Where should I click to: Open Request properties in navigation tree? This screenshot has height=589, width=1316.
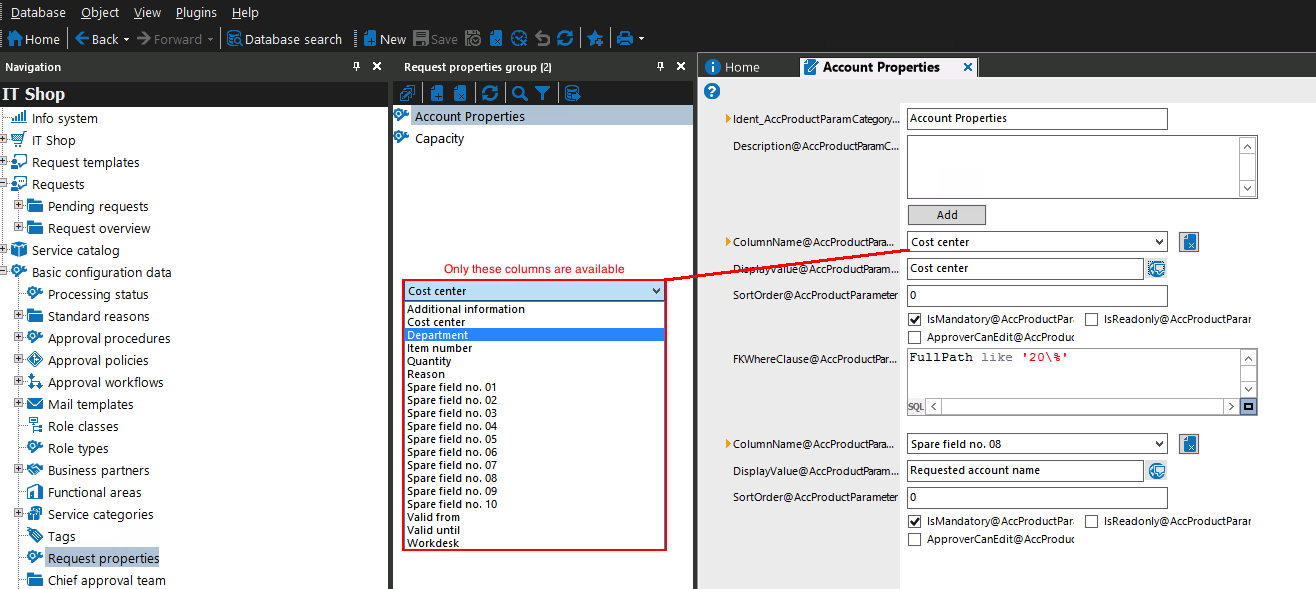click(x=103, y=558)
